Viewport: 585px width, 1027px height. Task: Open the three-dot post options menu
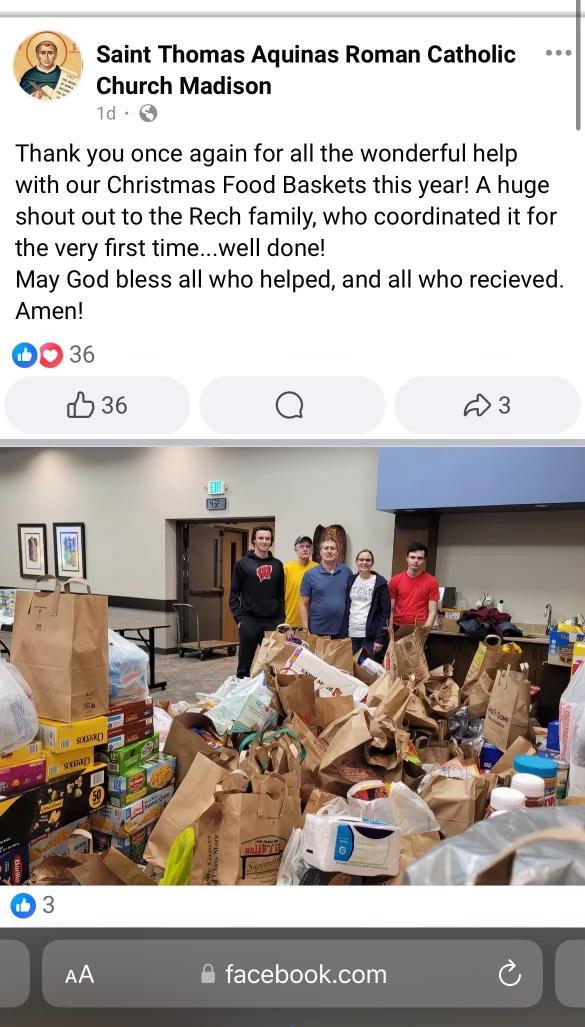pyautogui.click(x=558, y=53)
